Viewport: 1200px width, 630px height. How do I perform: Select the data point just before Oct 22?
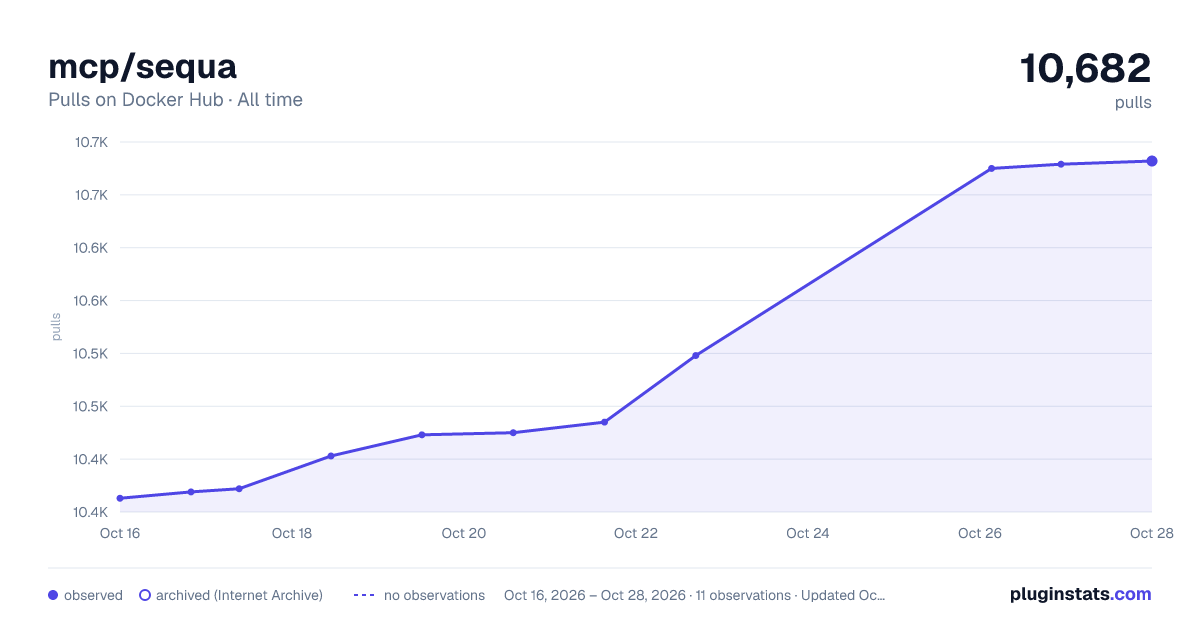click(604, 422)
